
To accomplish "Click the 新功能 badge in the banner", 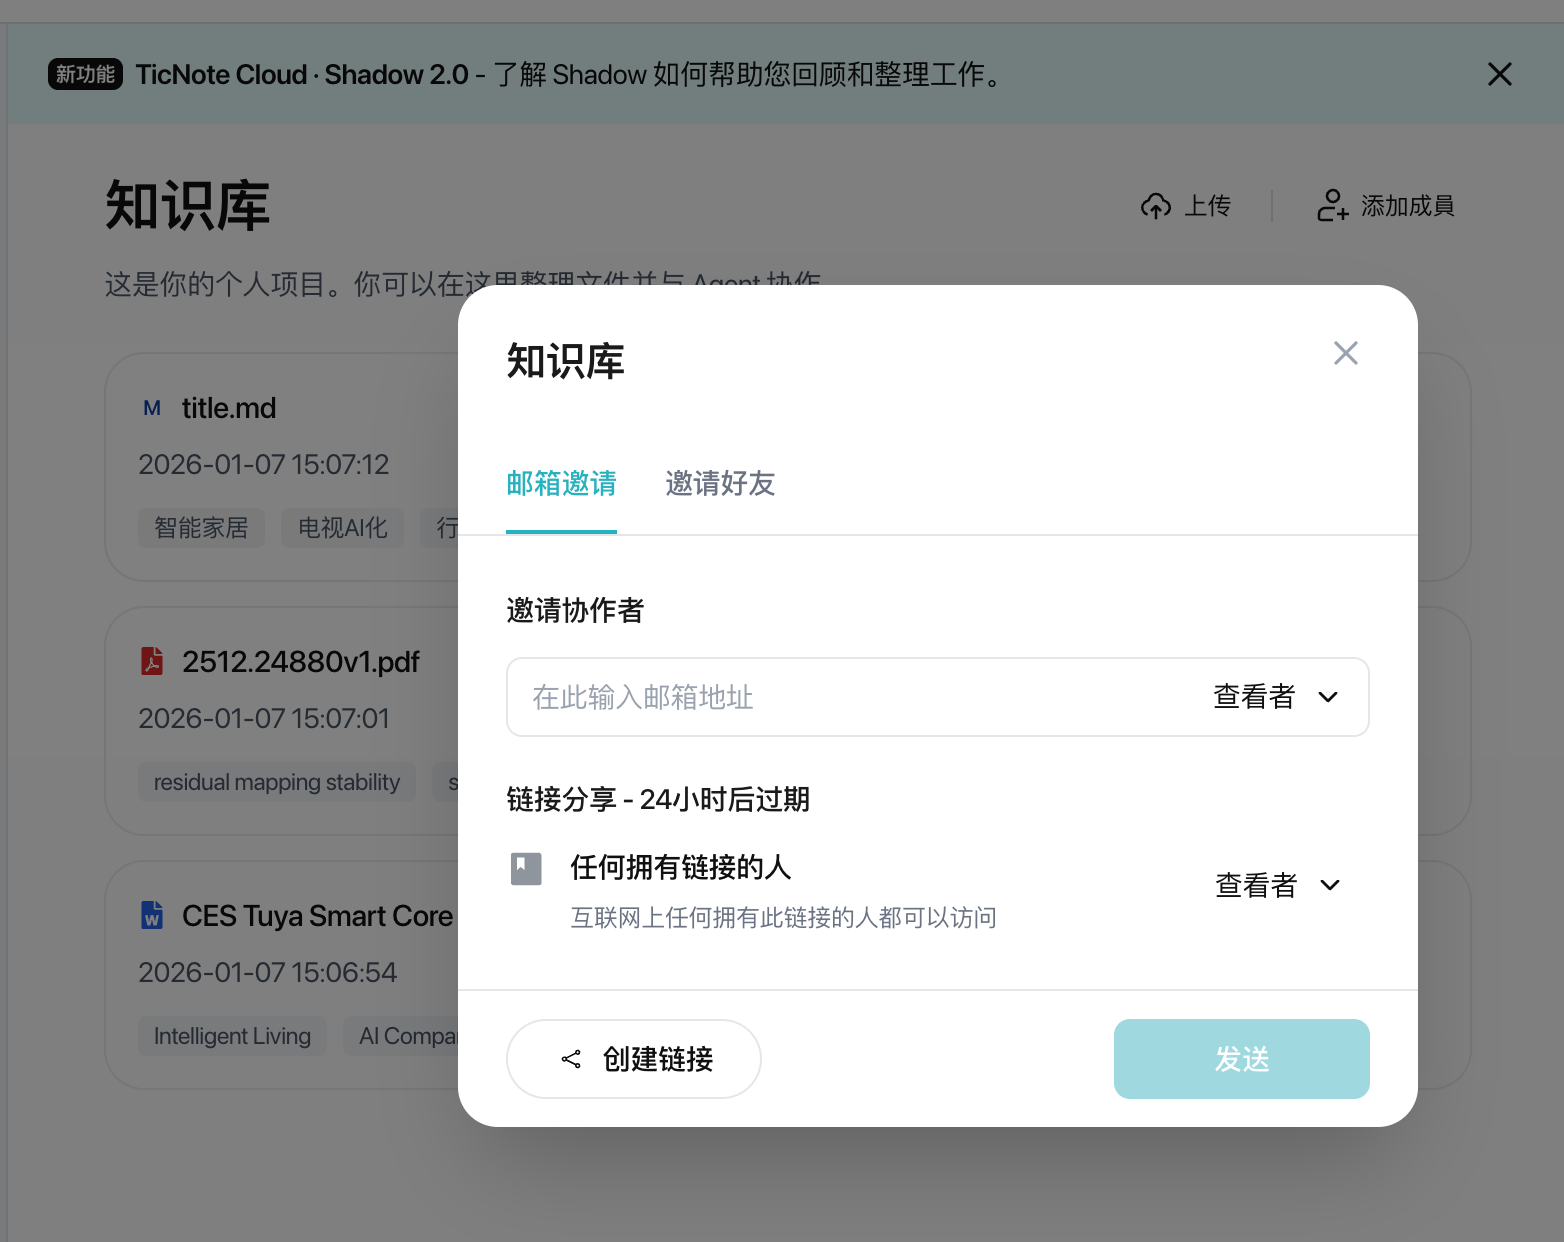I will click(x=85, y=74).
